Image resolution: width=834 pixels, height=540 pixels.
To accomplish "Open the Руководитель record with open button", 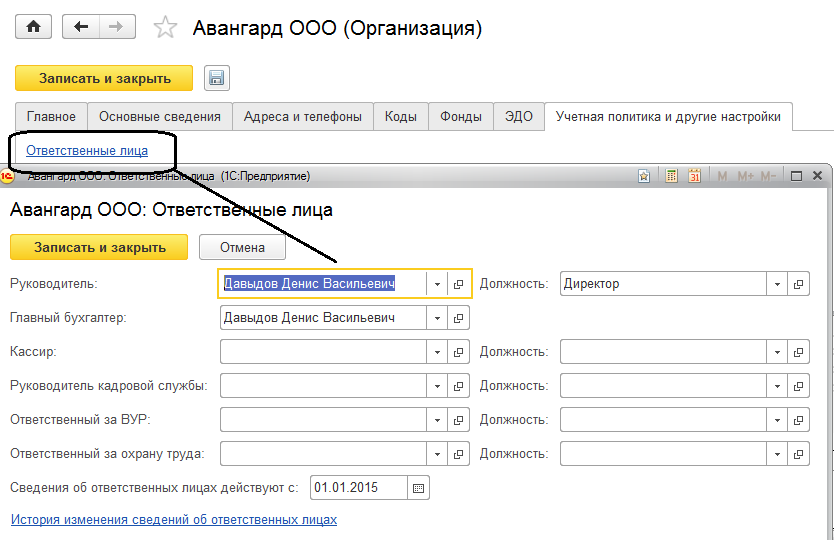I will click(459, 284).
